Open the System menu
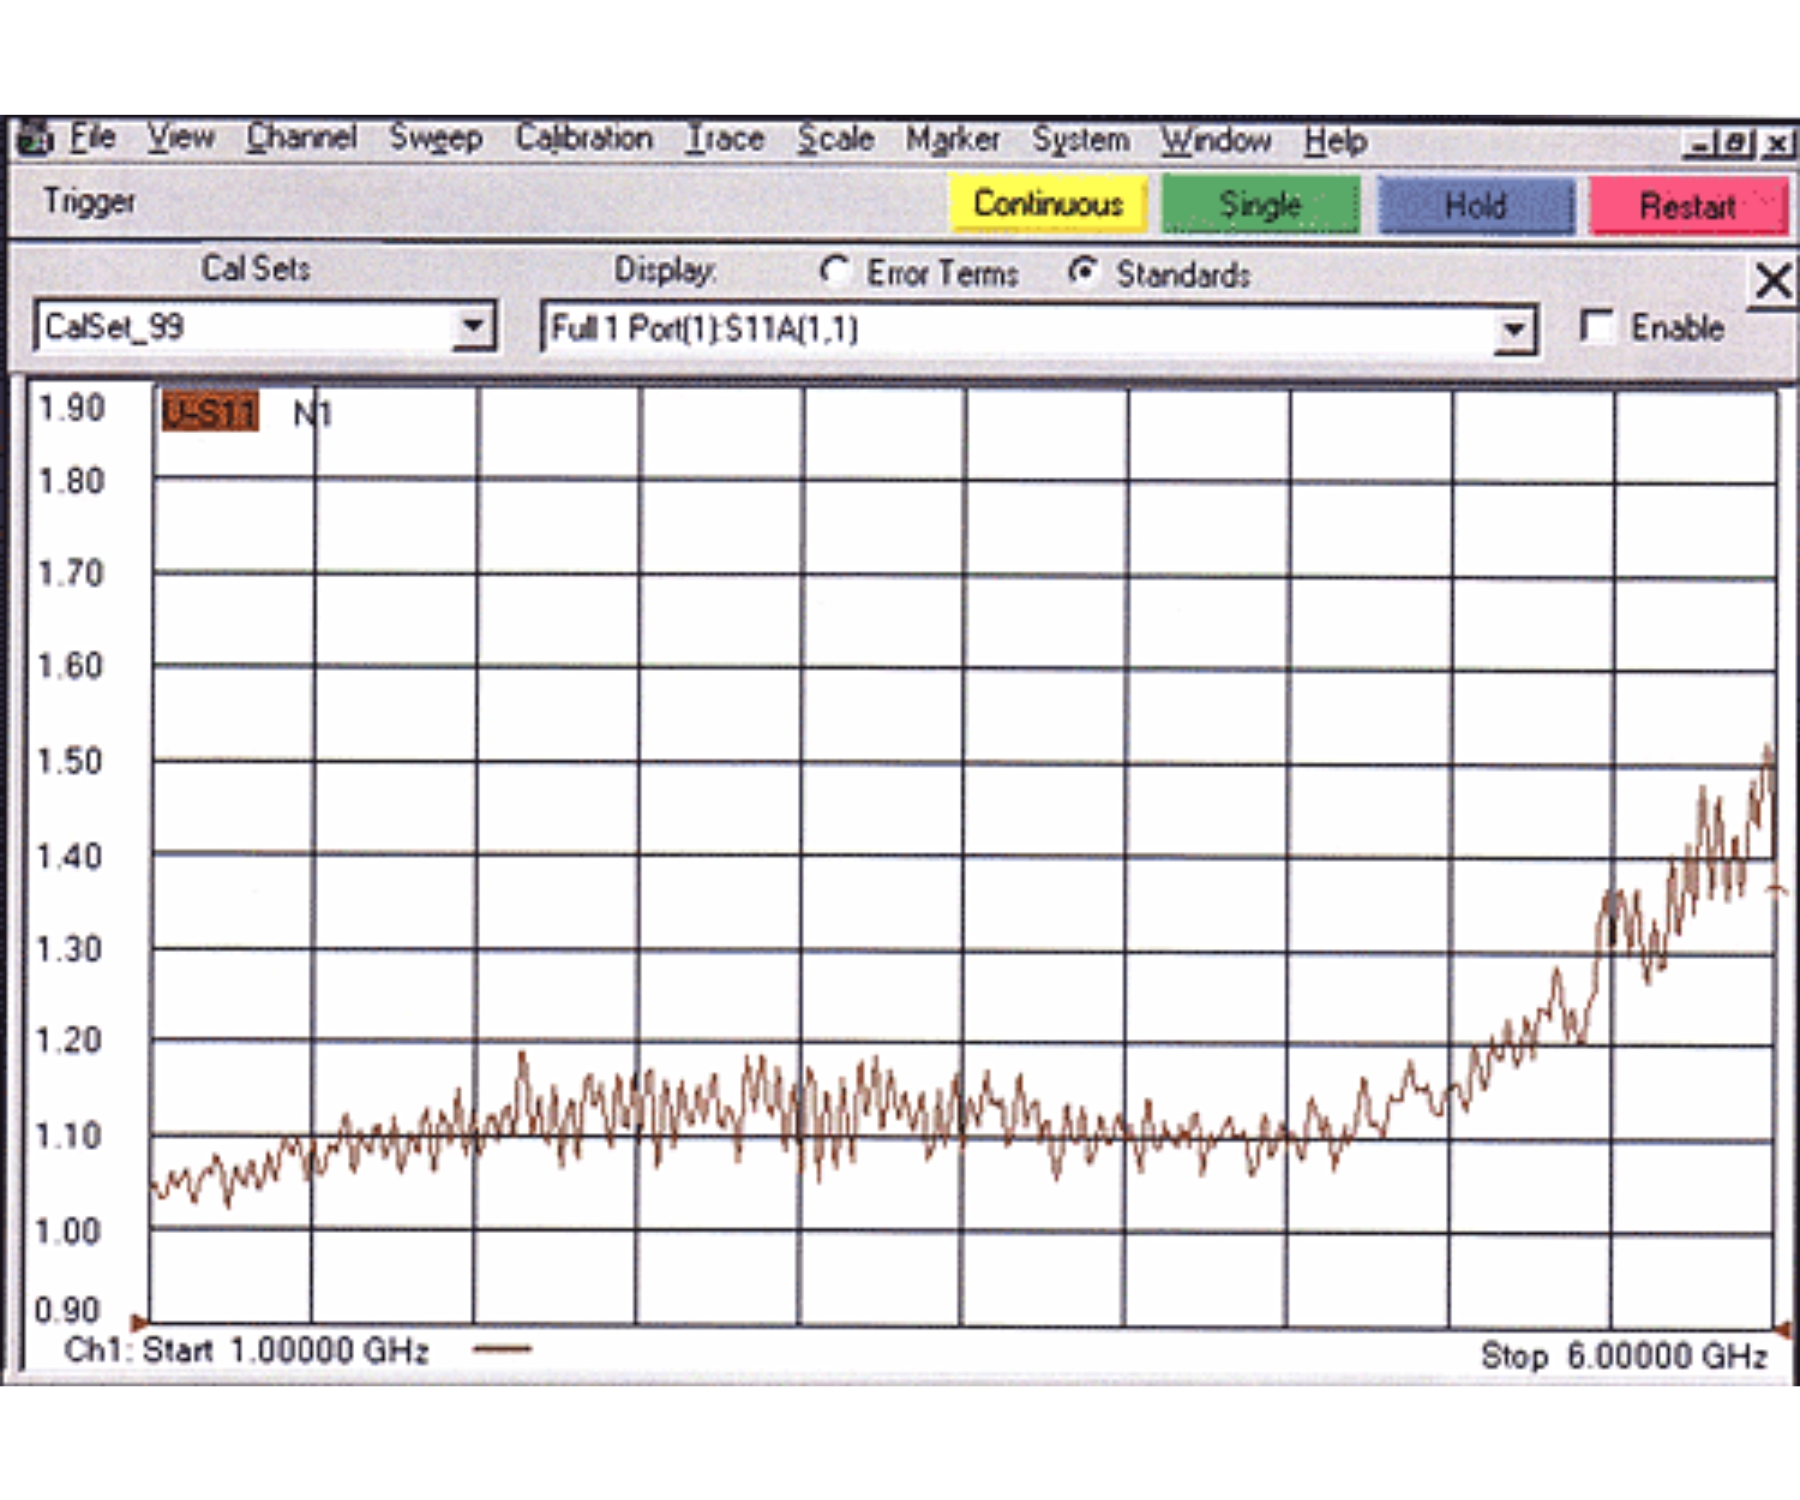1800x1500 pixels. coord(1081,141)
